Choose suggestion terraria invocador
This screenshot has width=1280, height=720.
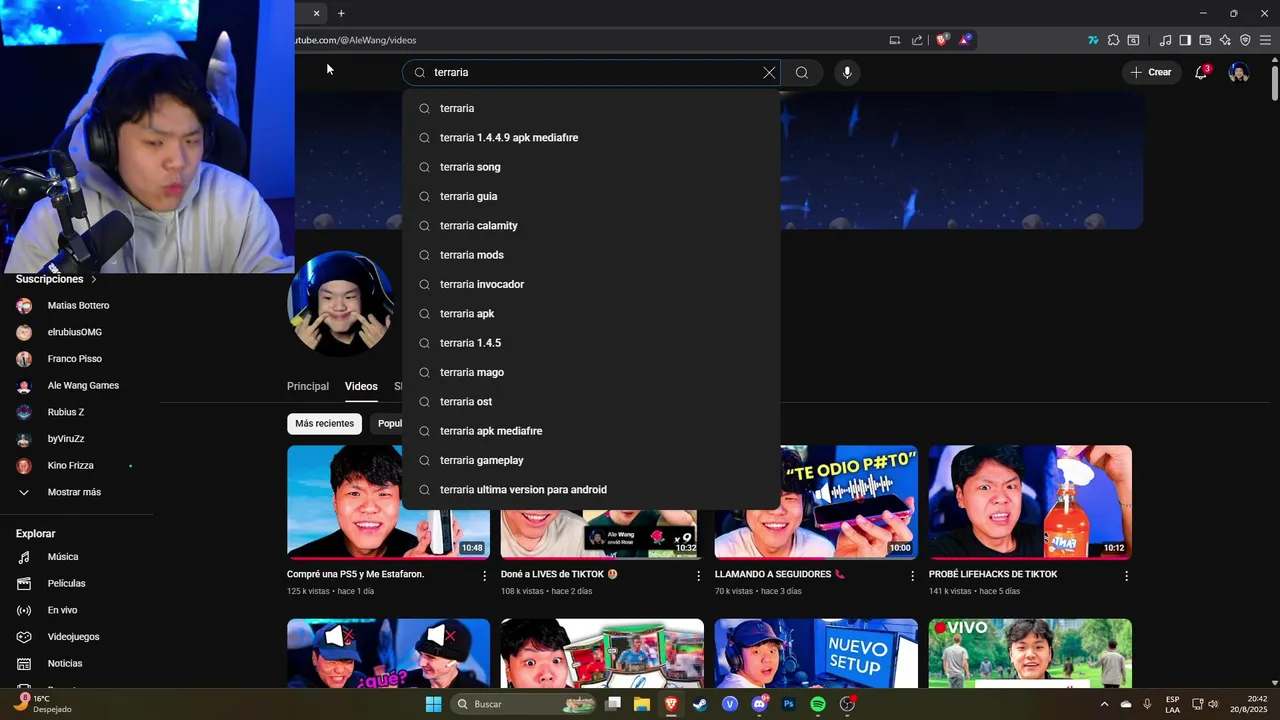coord(591,284)
